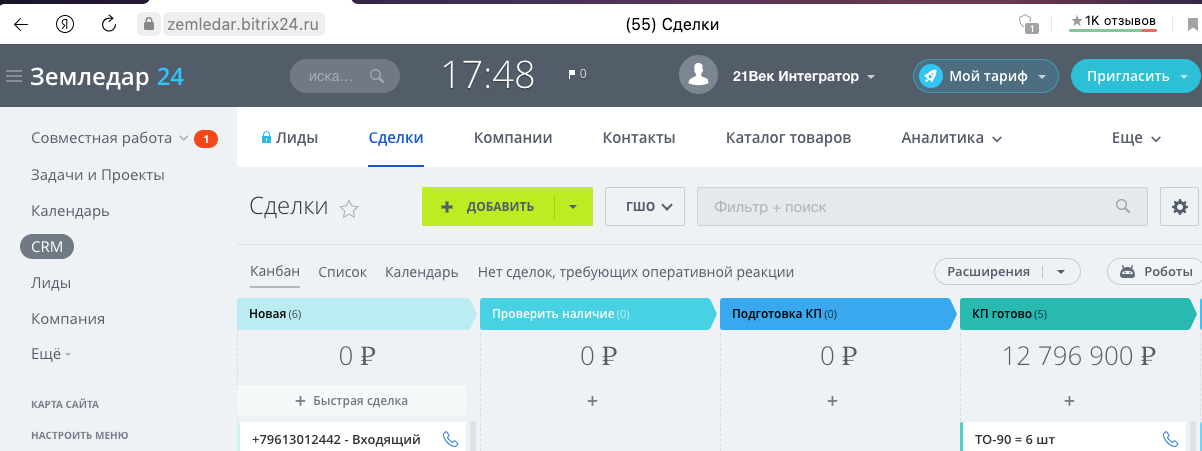Open the 17:48 work time clock

(x=488, y=76)
